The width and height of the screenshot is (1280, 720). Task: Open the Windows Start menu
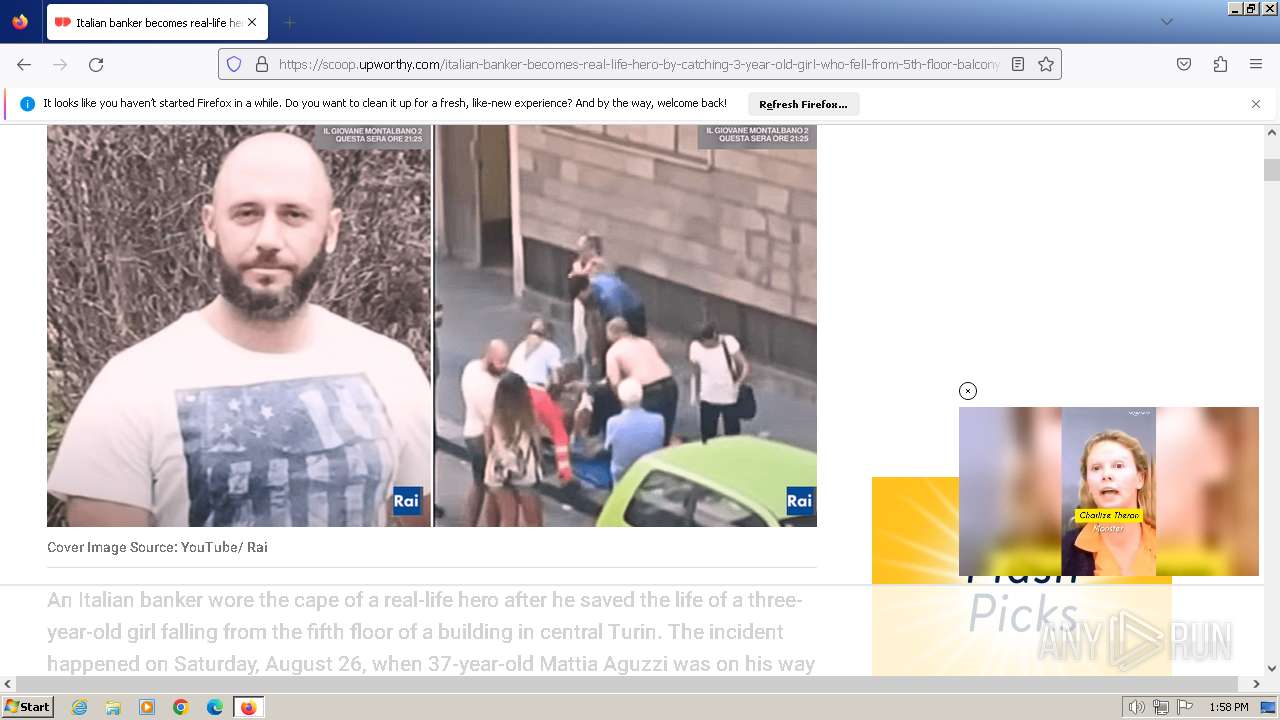[x=27, y=707]
